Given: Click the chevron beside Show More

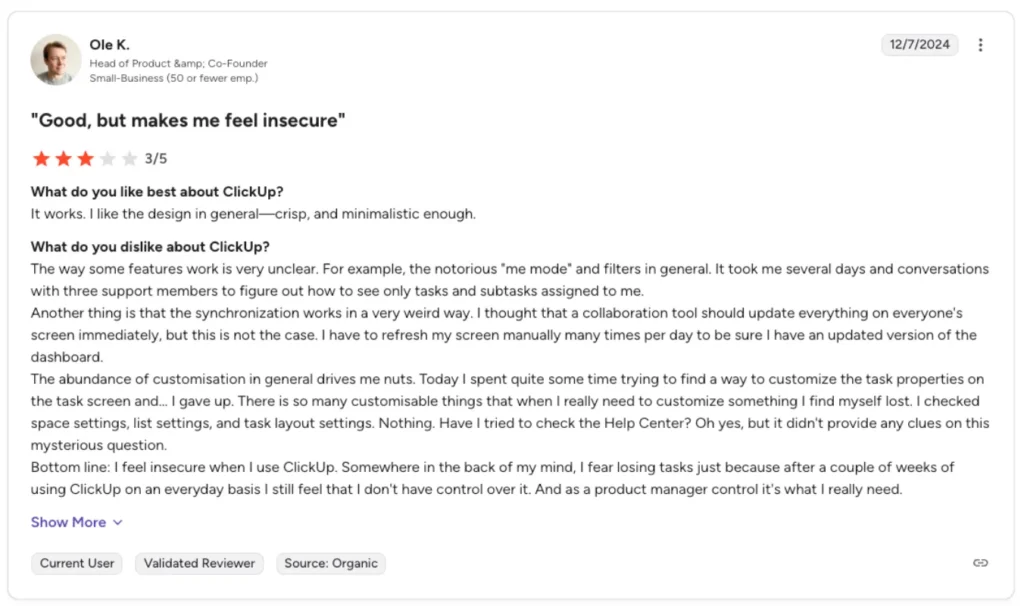Looking at the screenshot, I should pos(118,522).
